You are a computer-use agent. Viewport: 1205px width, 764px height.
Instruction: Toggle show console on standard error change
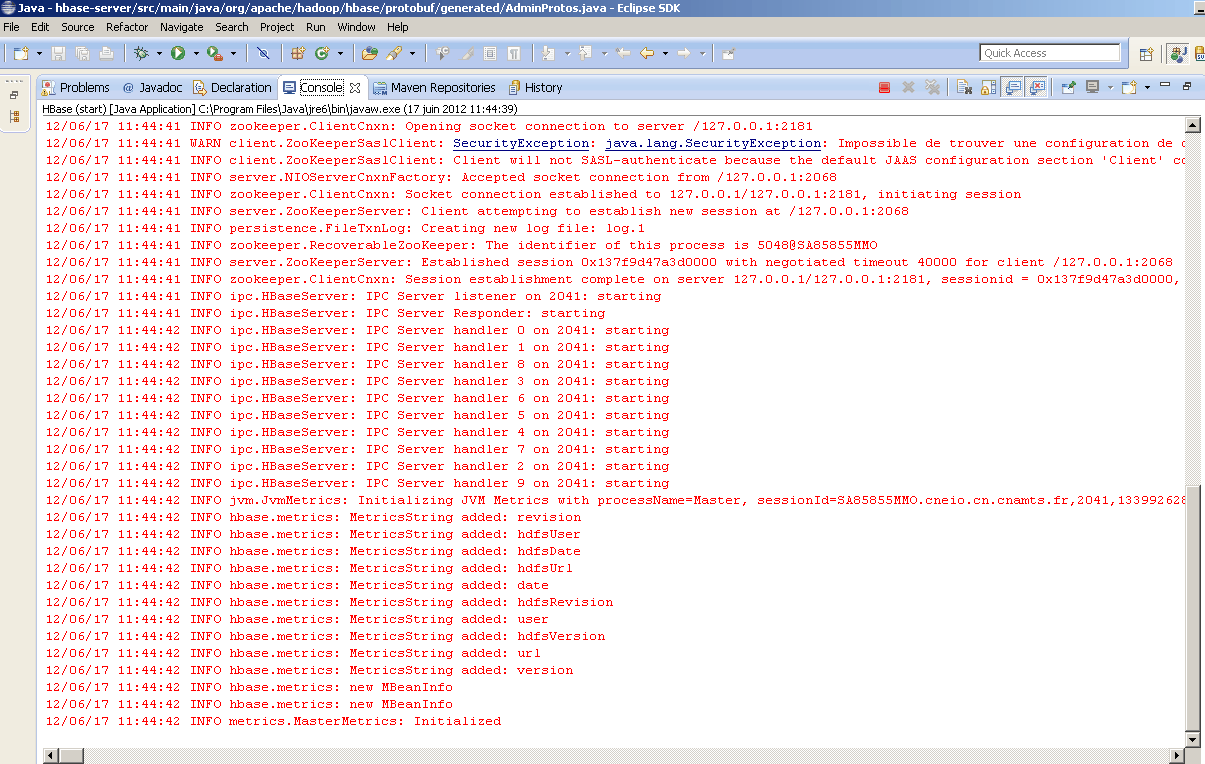pyautogui.click(x=1037, y=87)
